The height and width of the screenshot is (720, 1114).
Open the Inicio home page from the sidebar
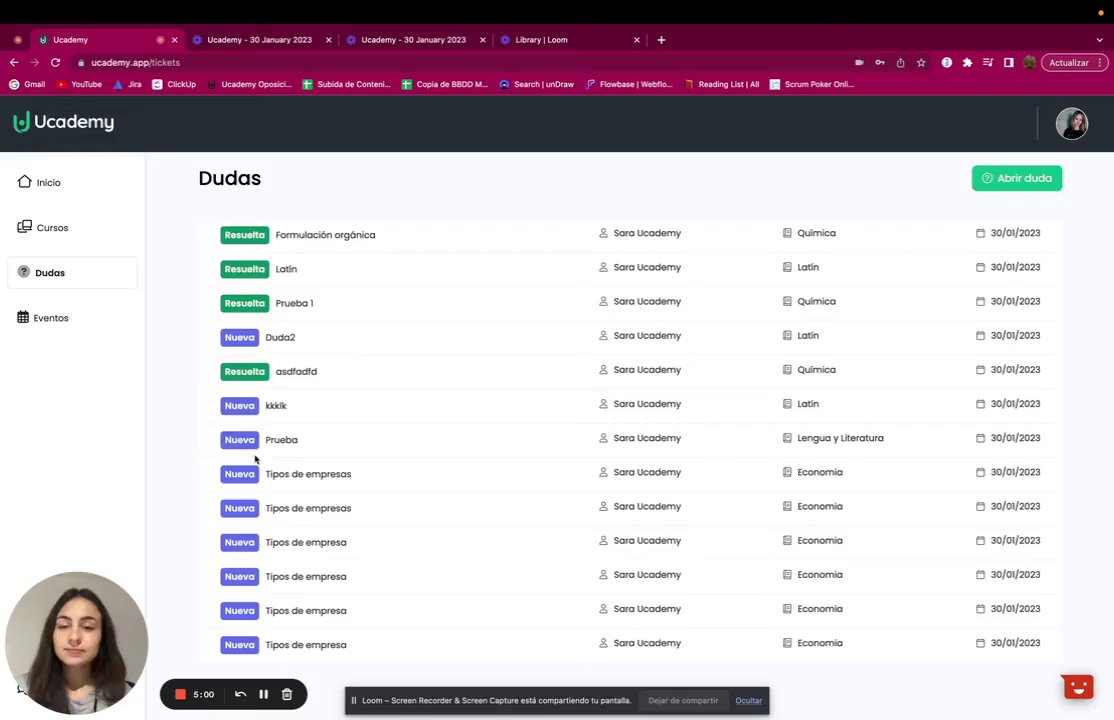(x=39, y=182)
